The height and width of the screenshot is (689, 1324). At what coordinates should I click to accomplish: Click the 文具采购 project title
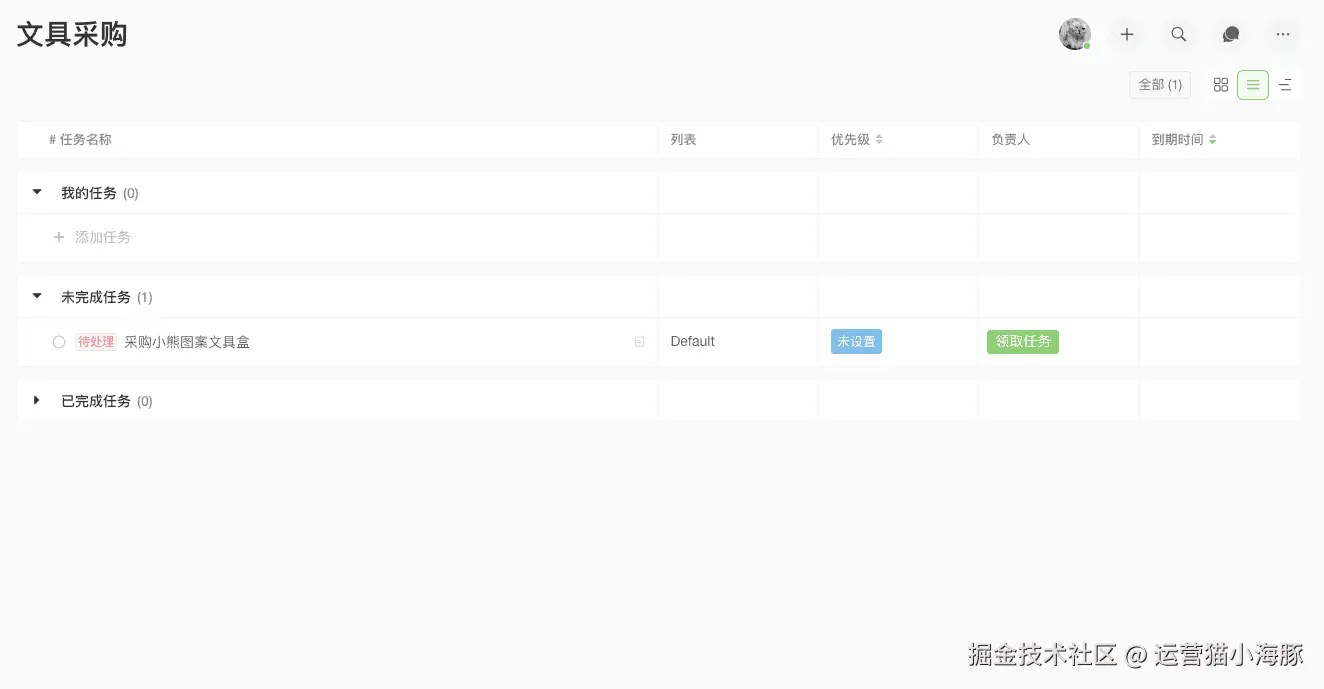tap(72, 34)
